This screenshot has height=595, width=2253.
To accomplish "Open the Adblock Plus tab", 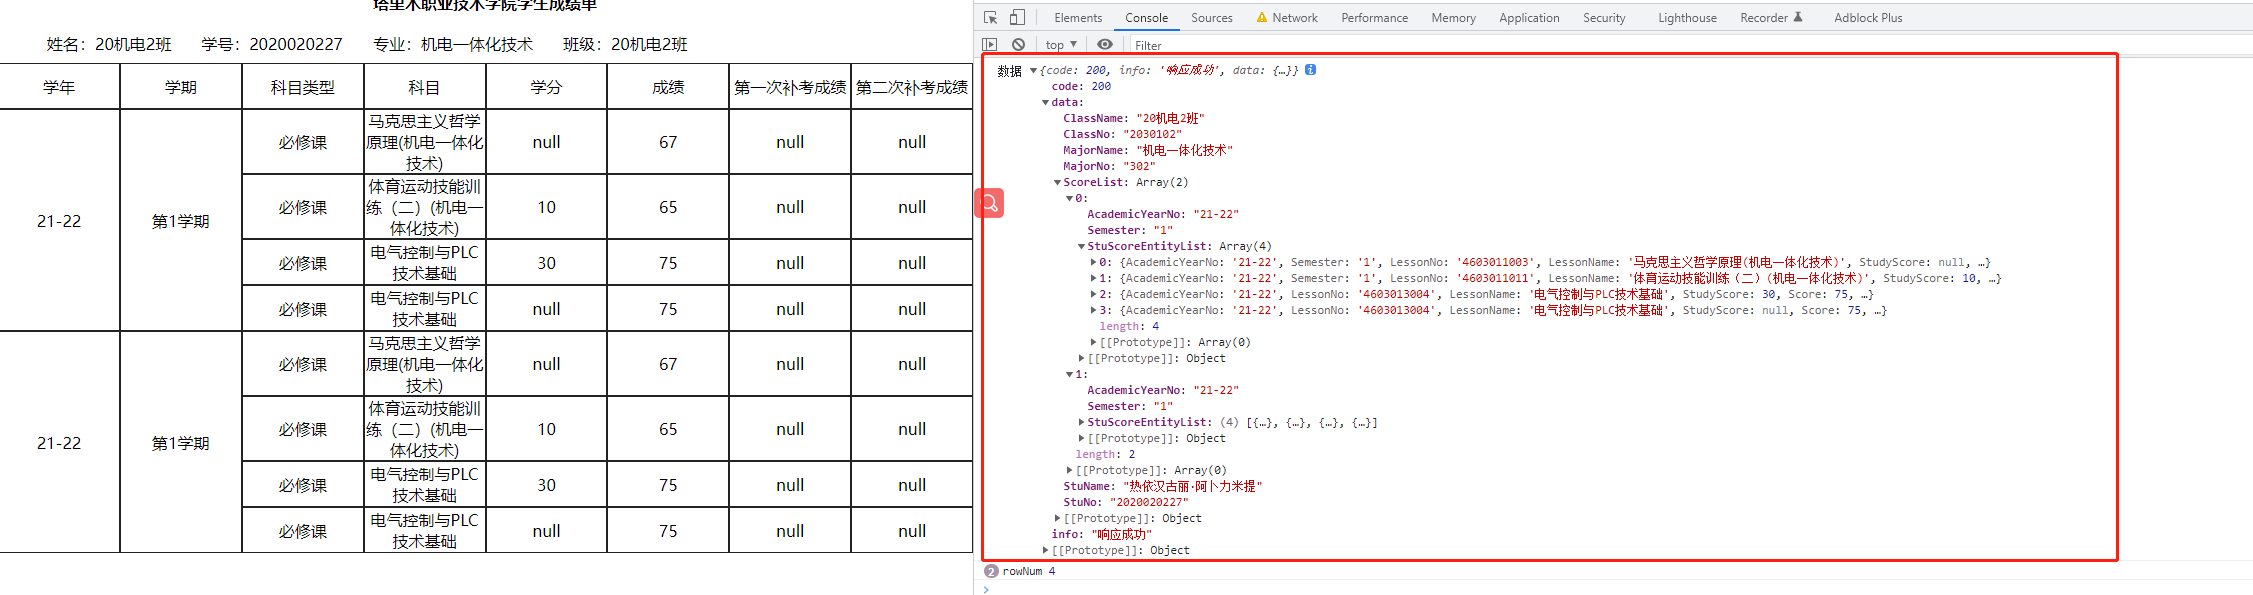I will [x=1868, y=18].
